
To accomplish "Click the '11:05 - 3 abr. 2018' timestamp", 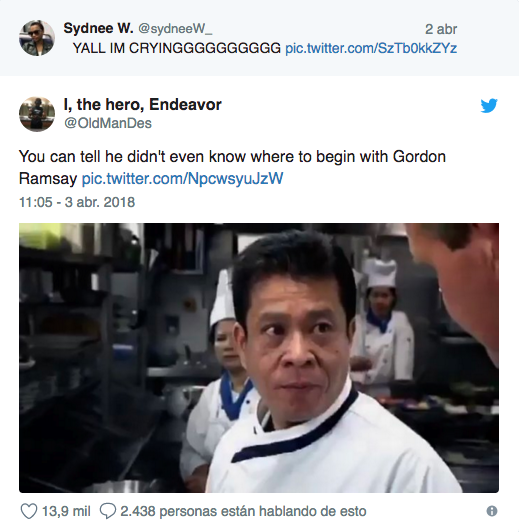I will (77, 202).
